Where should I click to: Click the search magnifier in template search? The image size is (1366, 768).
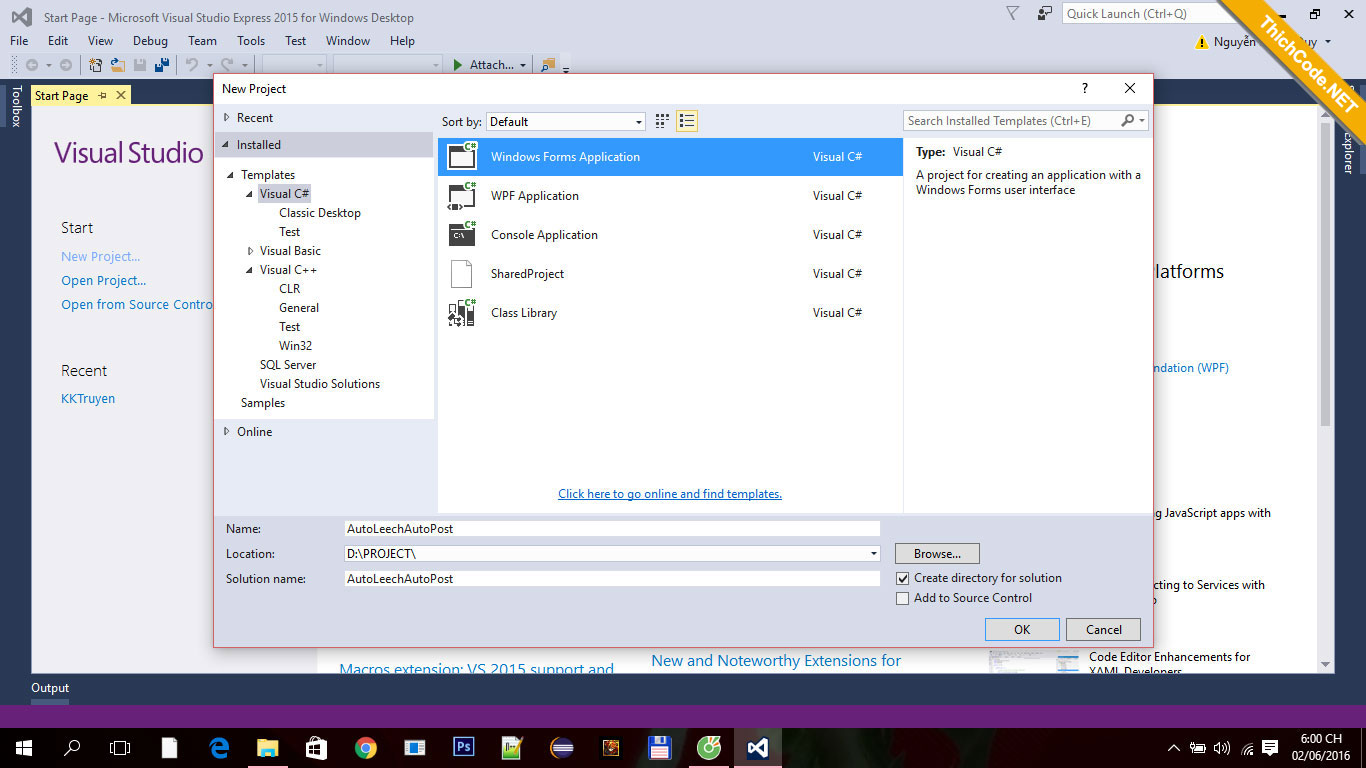tap(1128, 121)
